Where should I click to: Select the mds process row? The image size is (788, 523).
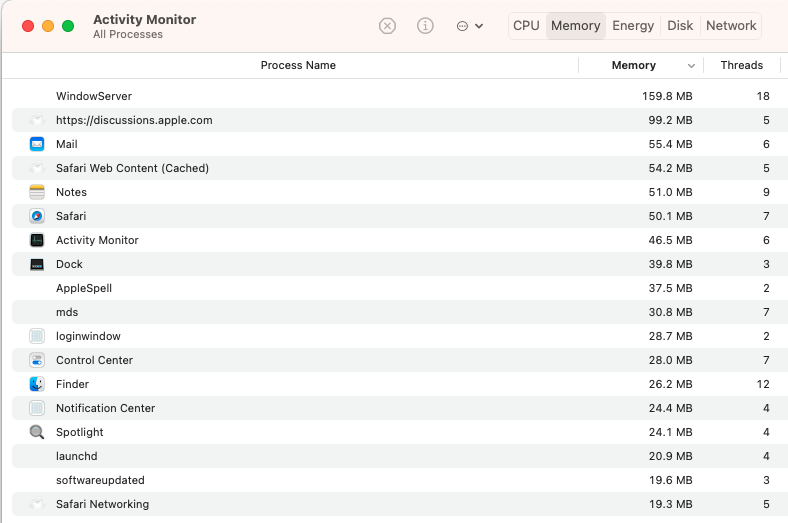click(x=400, y=312)
